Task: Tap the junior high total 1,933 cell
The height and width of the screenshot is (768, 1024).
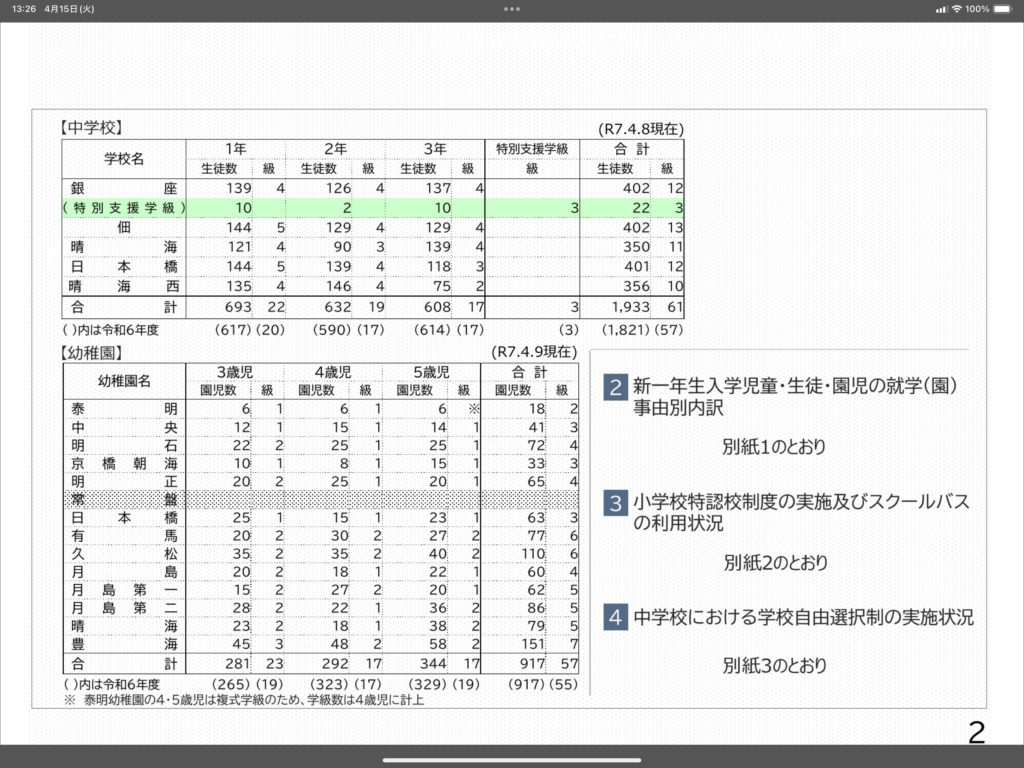Action: (630, 307)
